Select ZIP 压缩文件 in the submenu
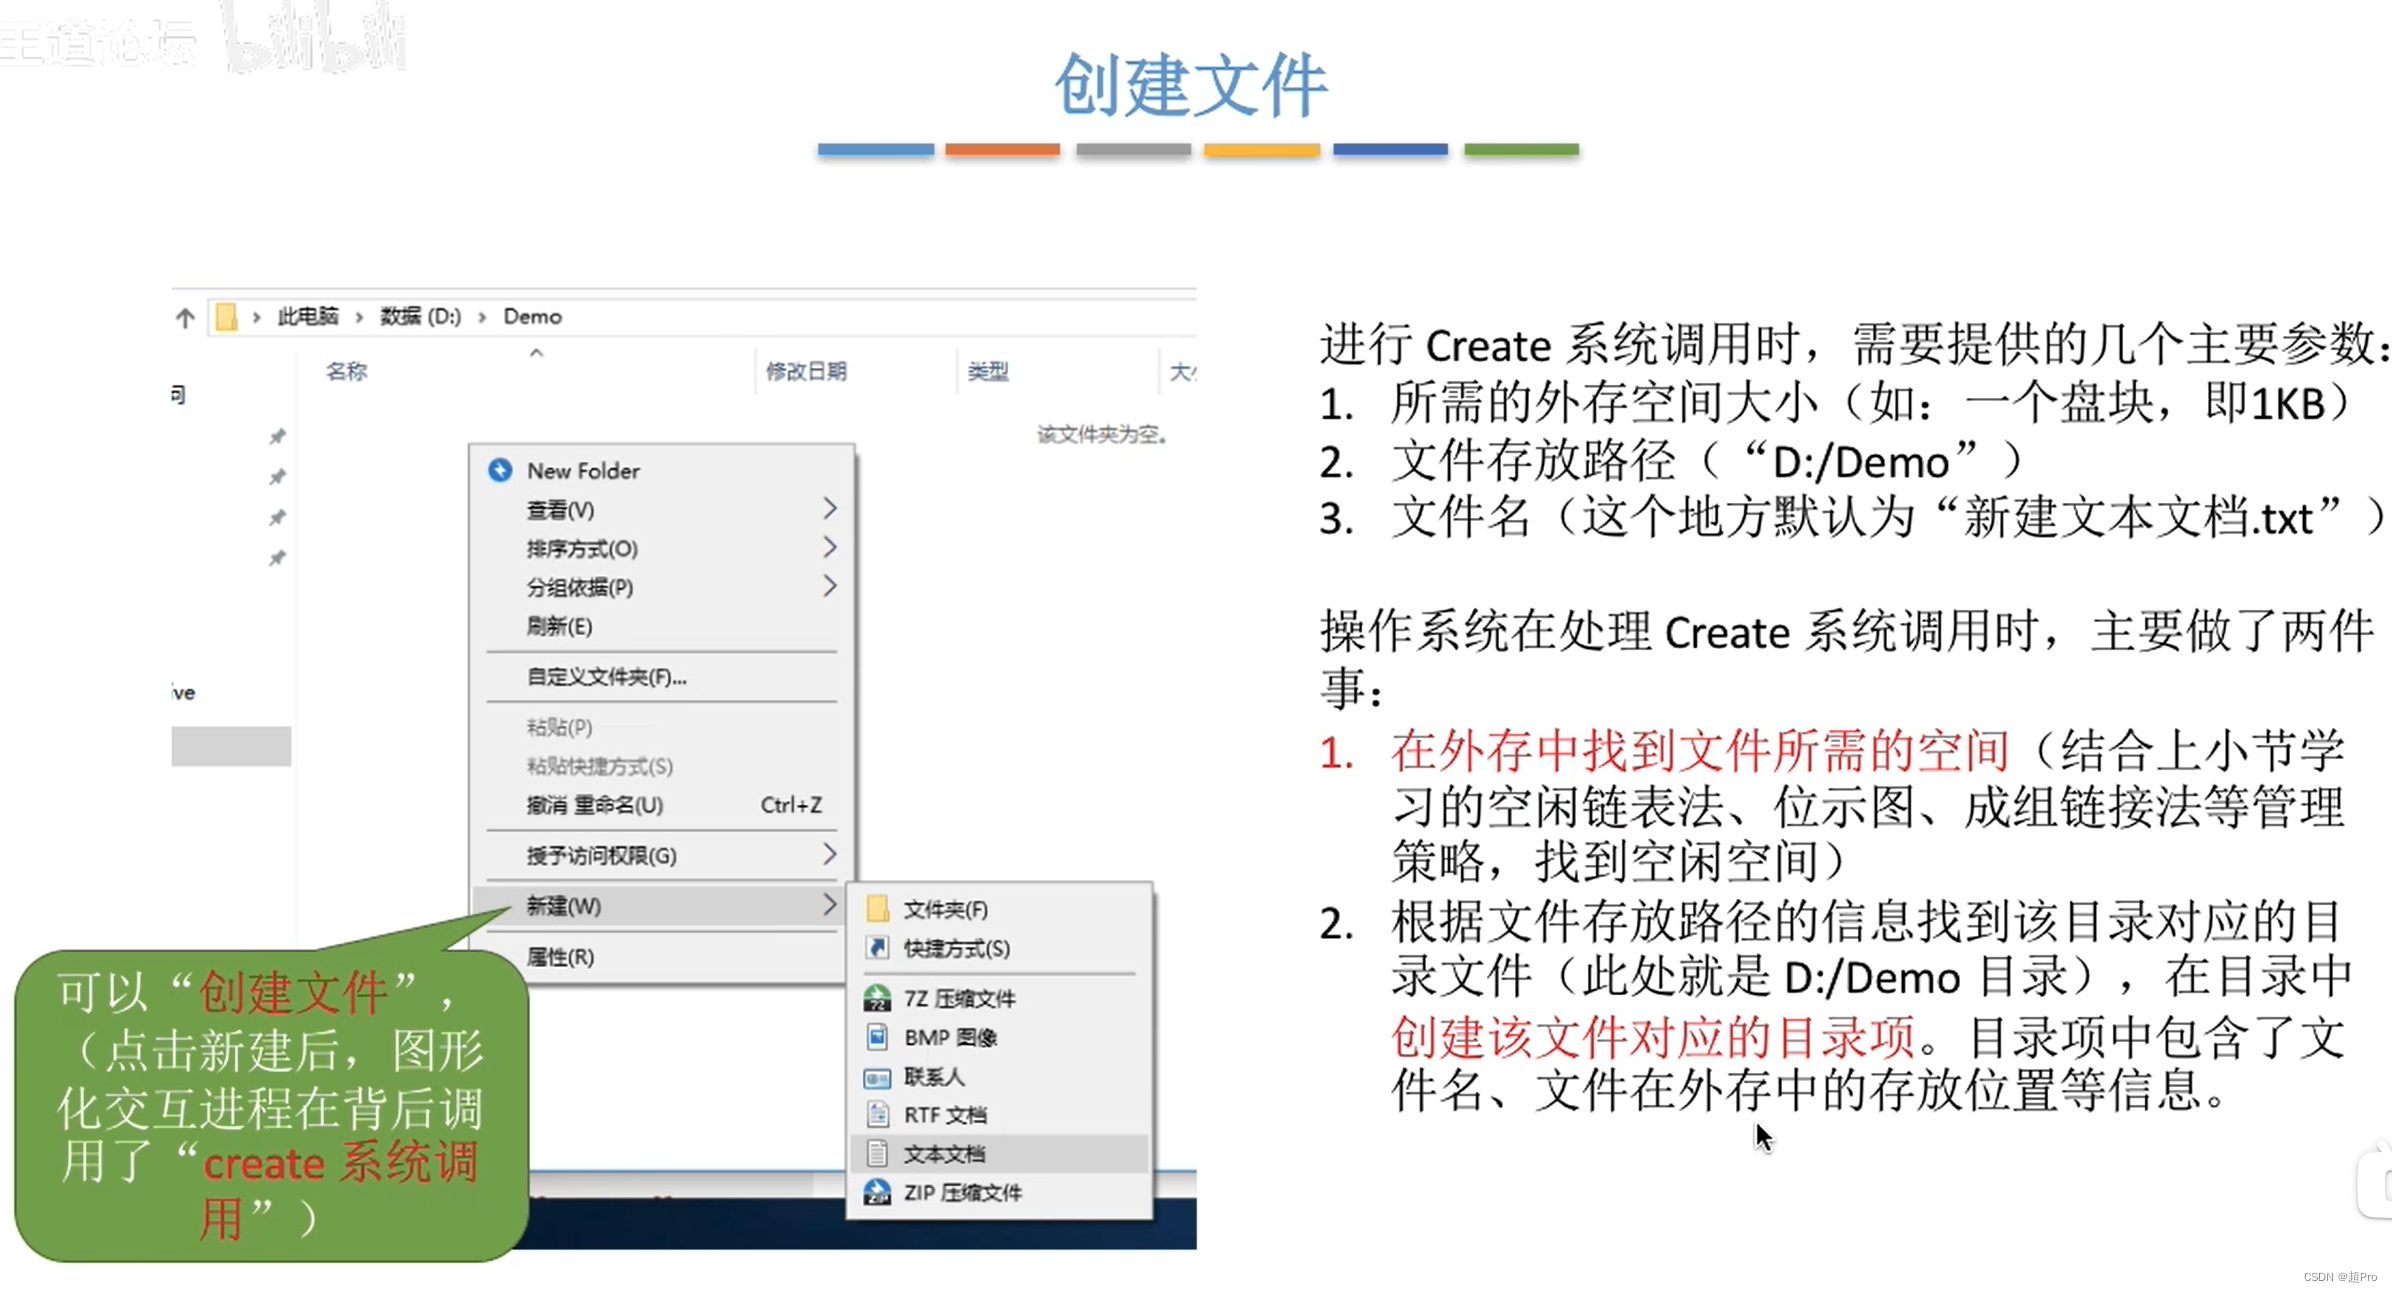This screenshot has height=1292, width=2392. (1000, 1192)
